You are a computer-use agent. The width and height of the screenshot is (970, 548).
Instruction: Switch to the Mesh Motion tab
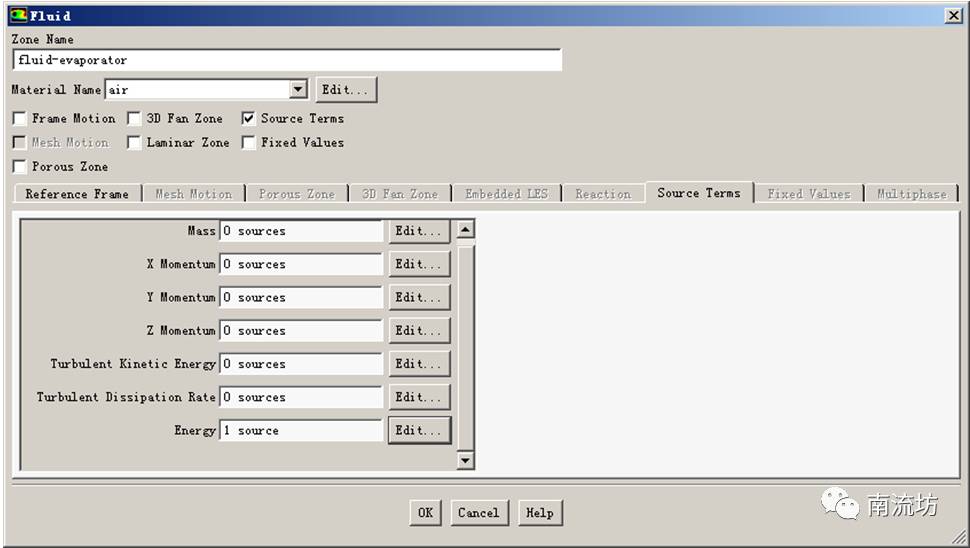(194, 194)
